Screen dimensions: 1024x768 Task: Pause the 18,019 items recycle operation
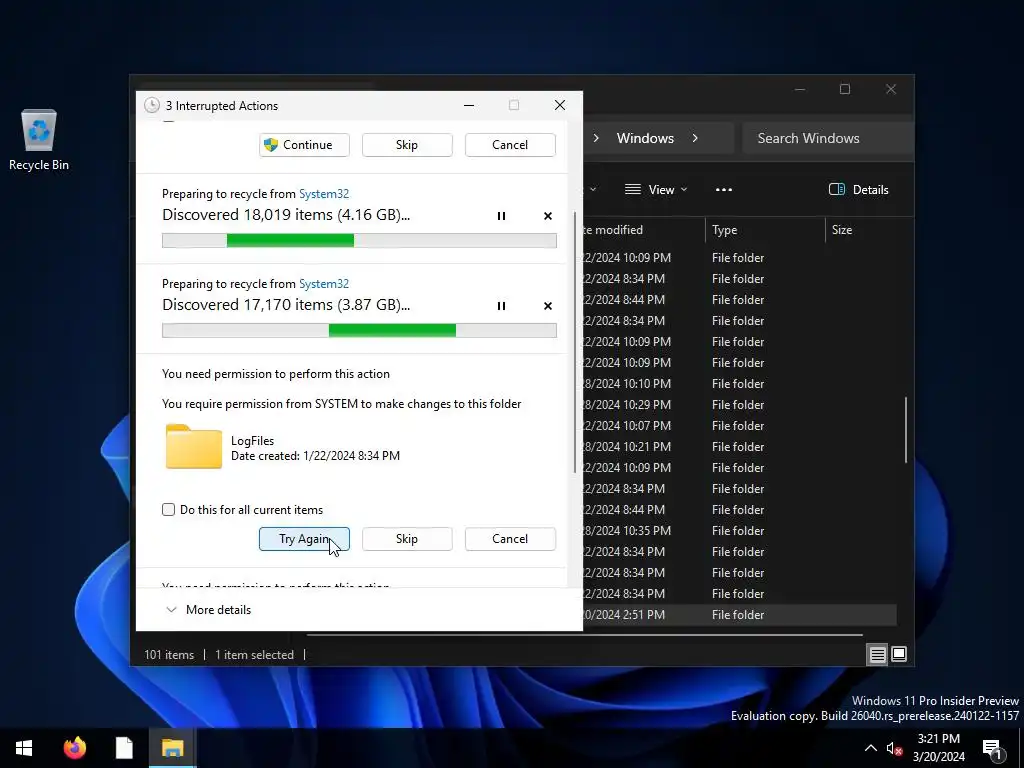tap(501, 216)
